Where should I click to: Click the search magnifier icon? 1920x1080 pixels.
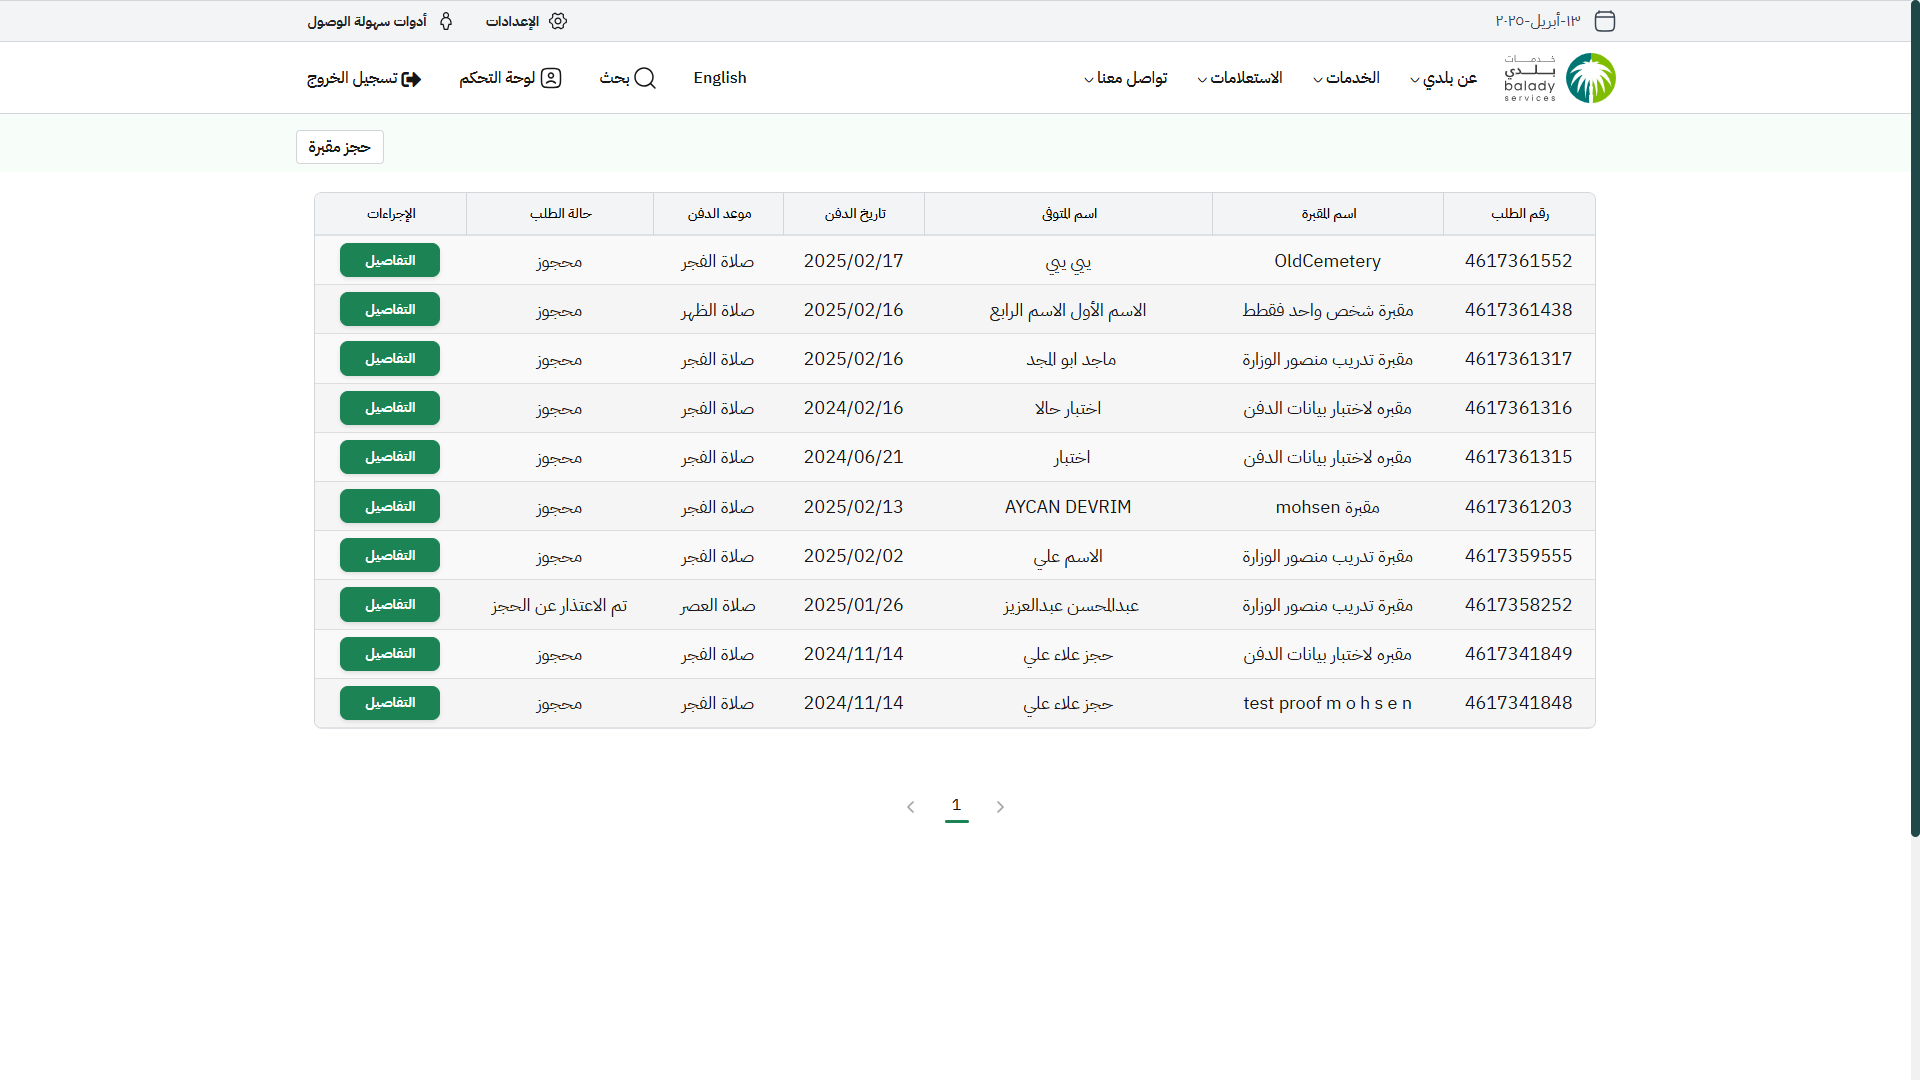[x=645, y=78]
